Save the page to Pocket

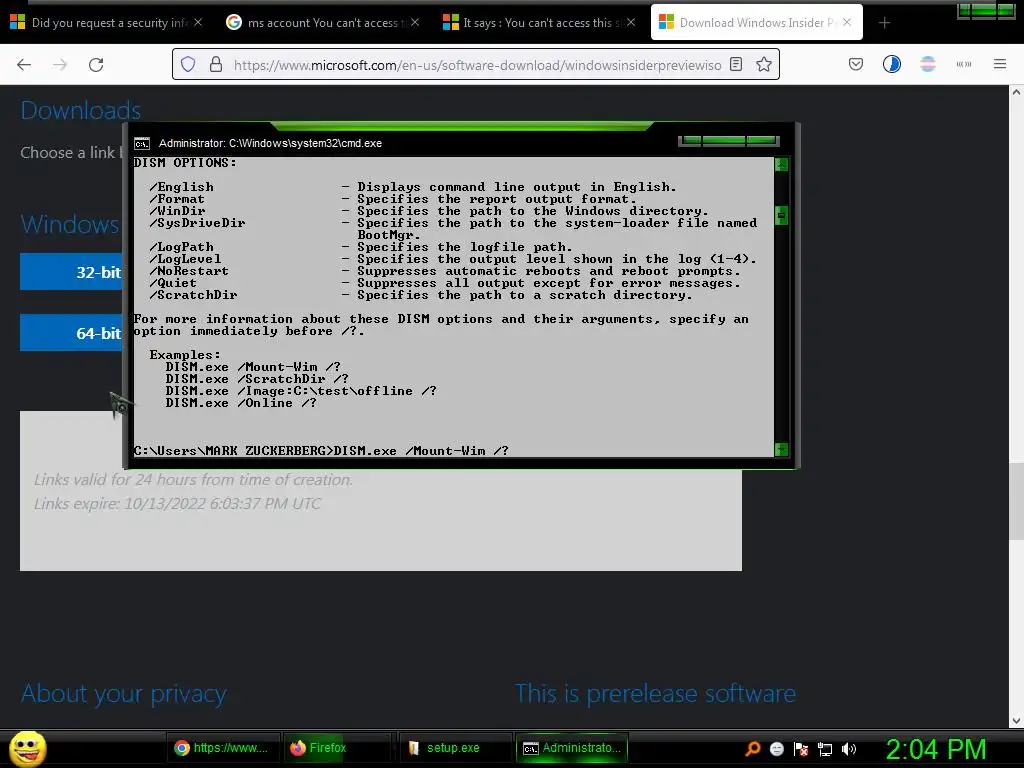[x=856, y=64]
